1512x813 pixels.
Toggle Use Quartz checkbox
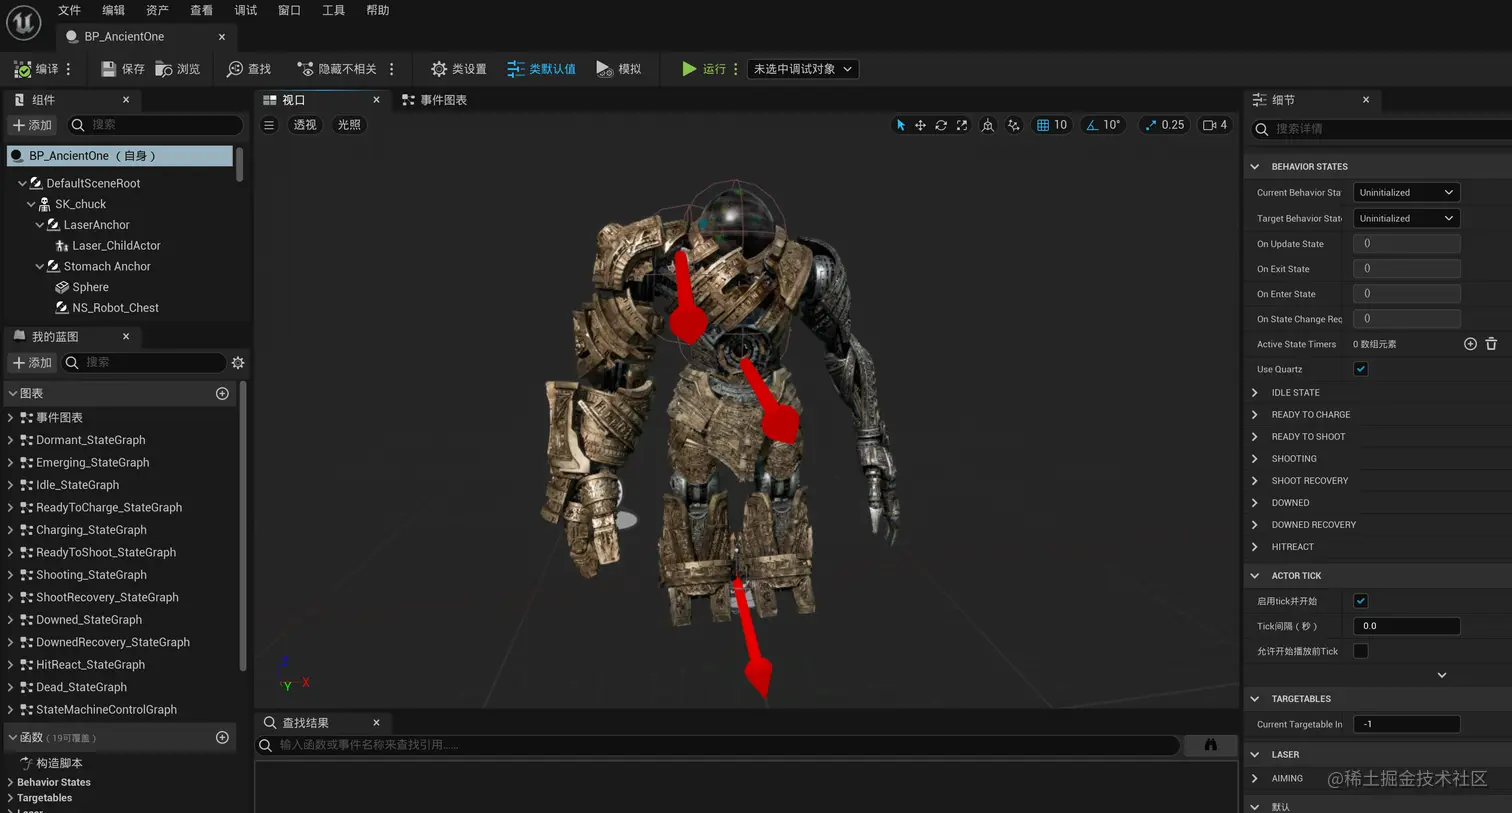pyautogui.click(x=1361, y=369)
